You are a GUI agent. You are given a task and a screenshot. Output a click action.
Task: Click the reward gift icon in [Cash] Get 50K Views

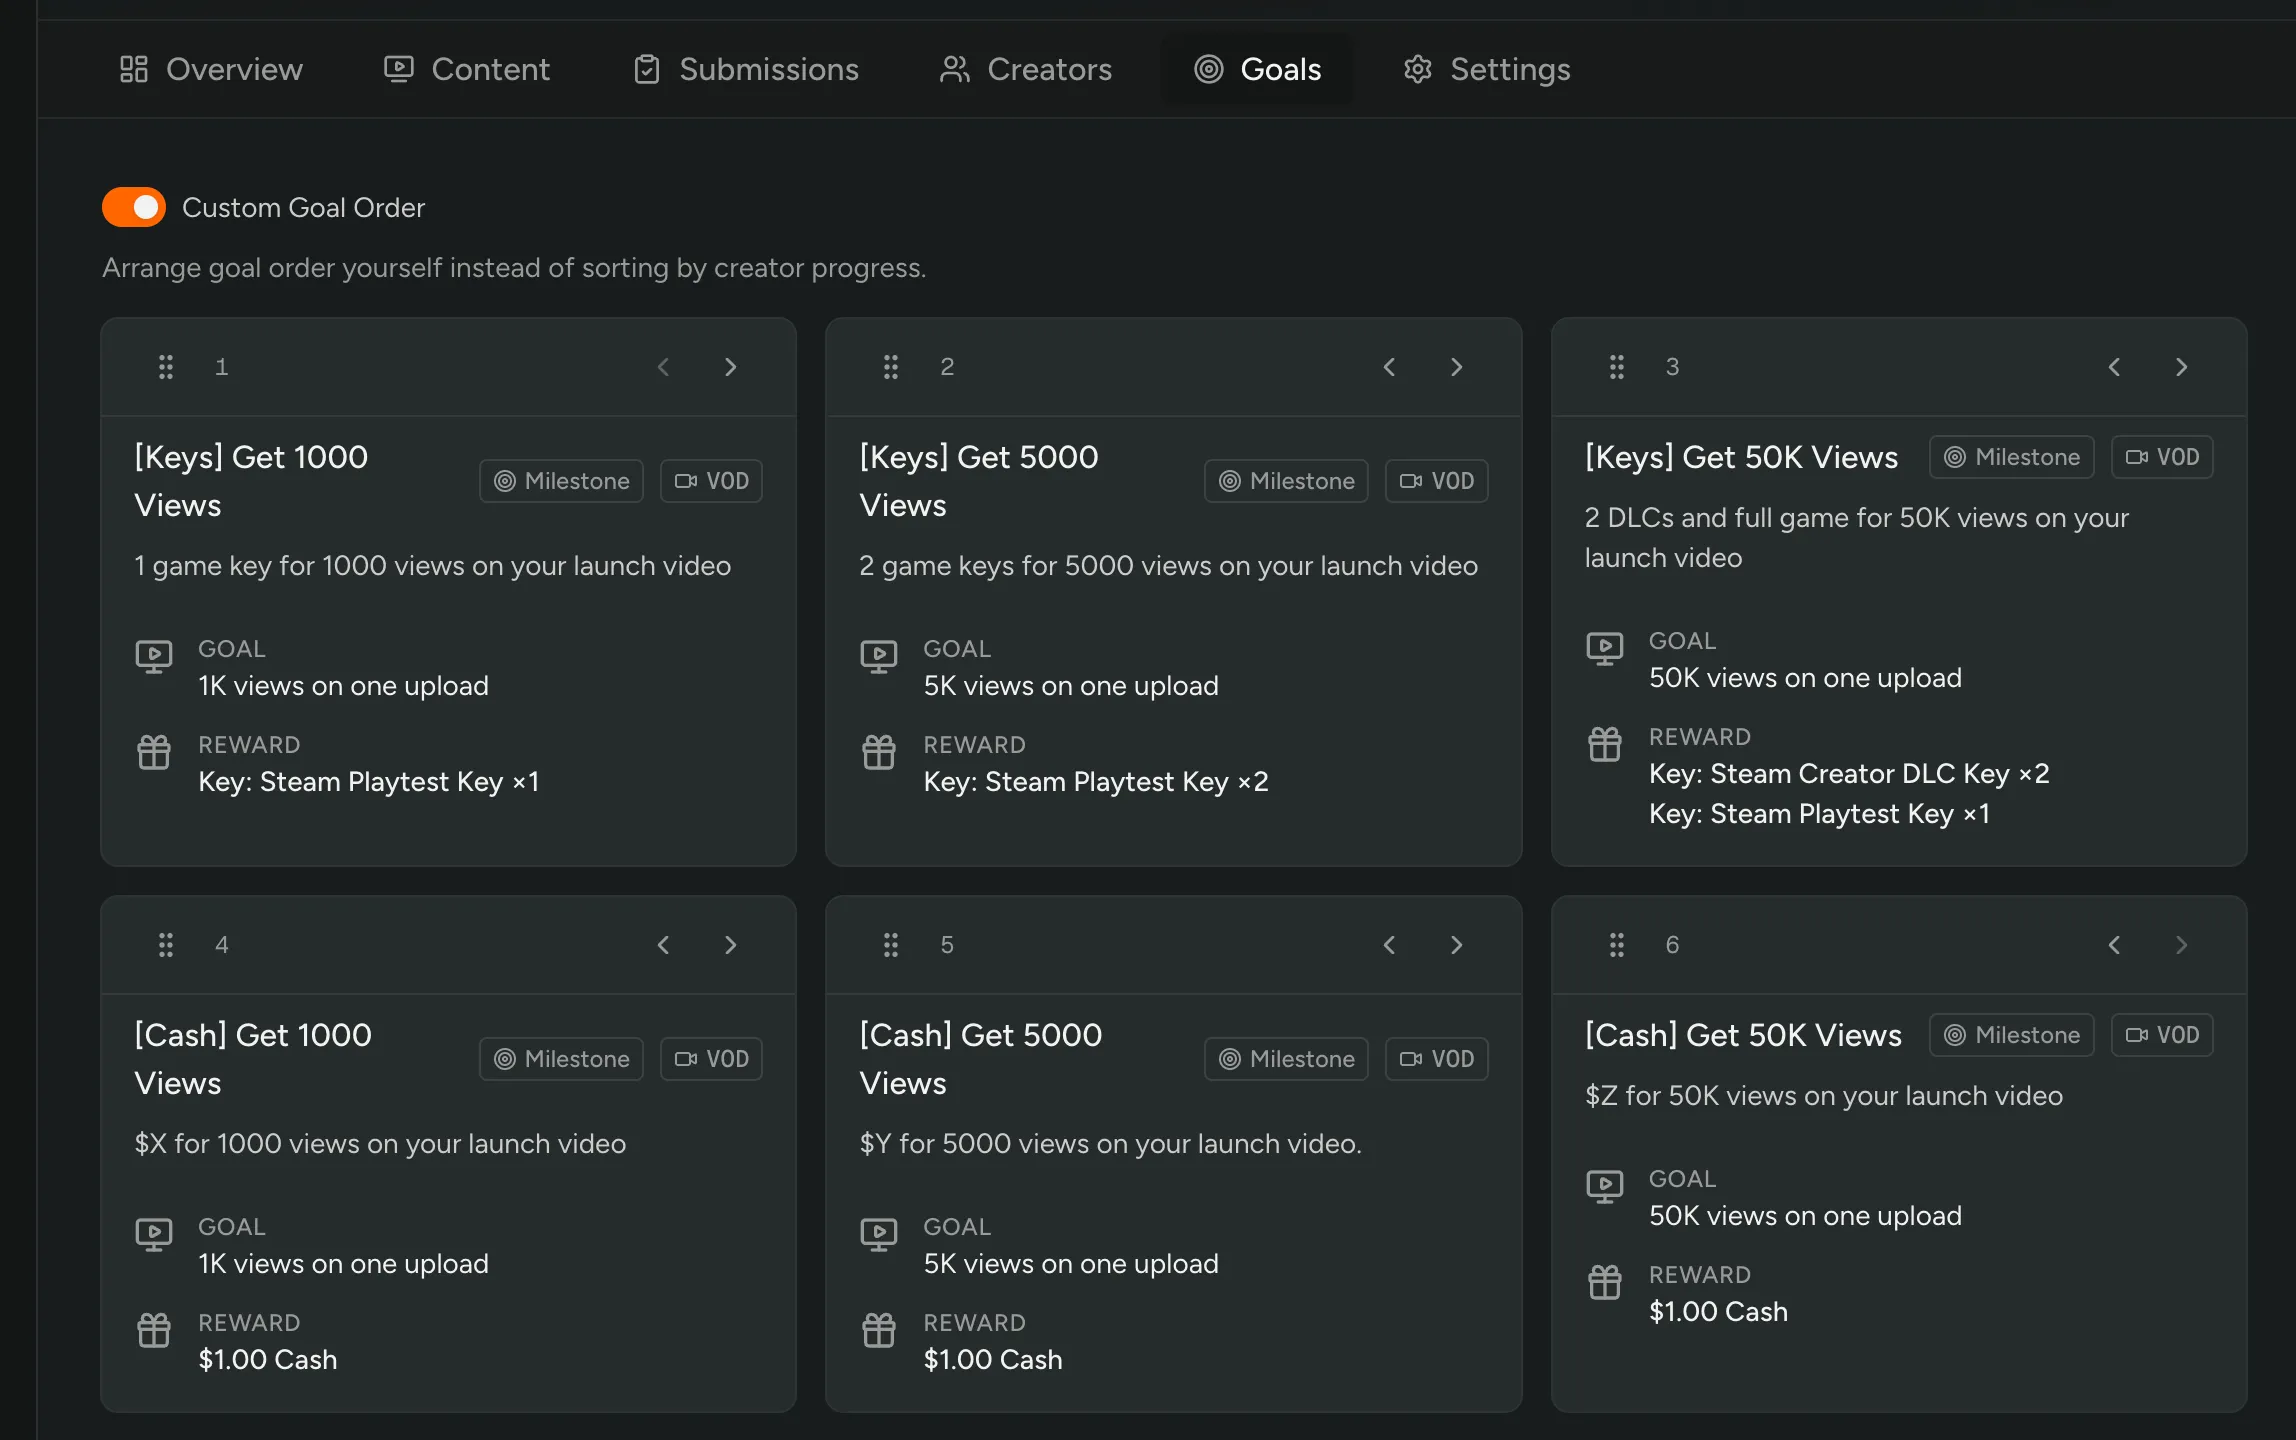pyautogui.click(x=1605, y=1282)
